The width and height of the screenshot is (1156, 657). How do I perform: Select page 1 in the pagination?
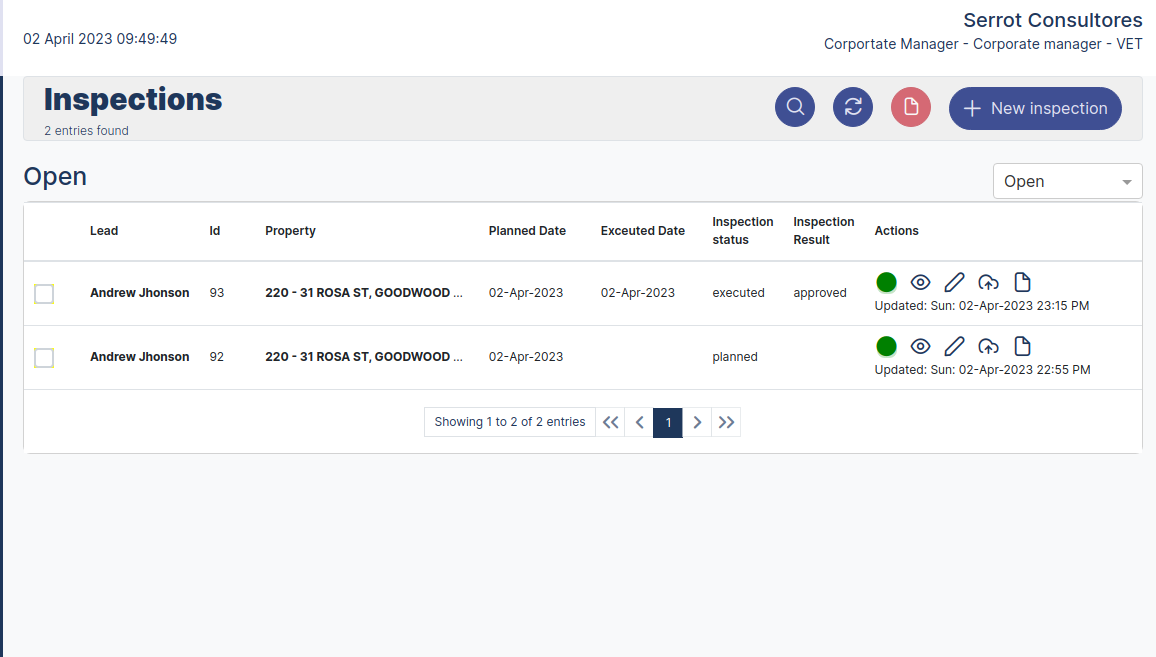[668, 422]
